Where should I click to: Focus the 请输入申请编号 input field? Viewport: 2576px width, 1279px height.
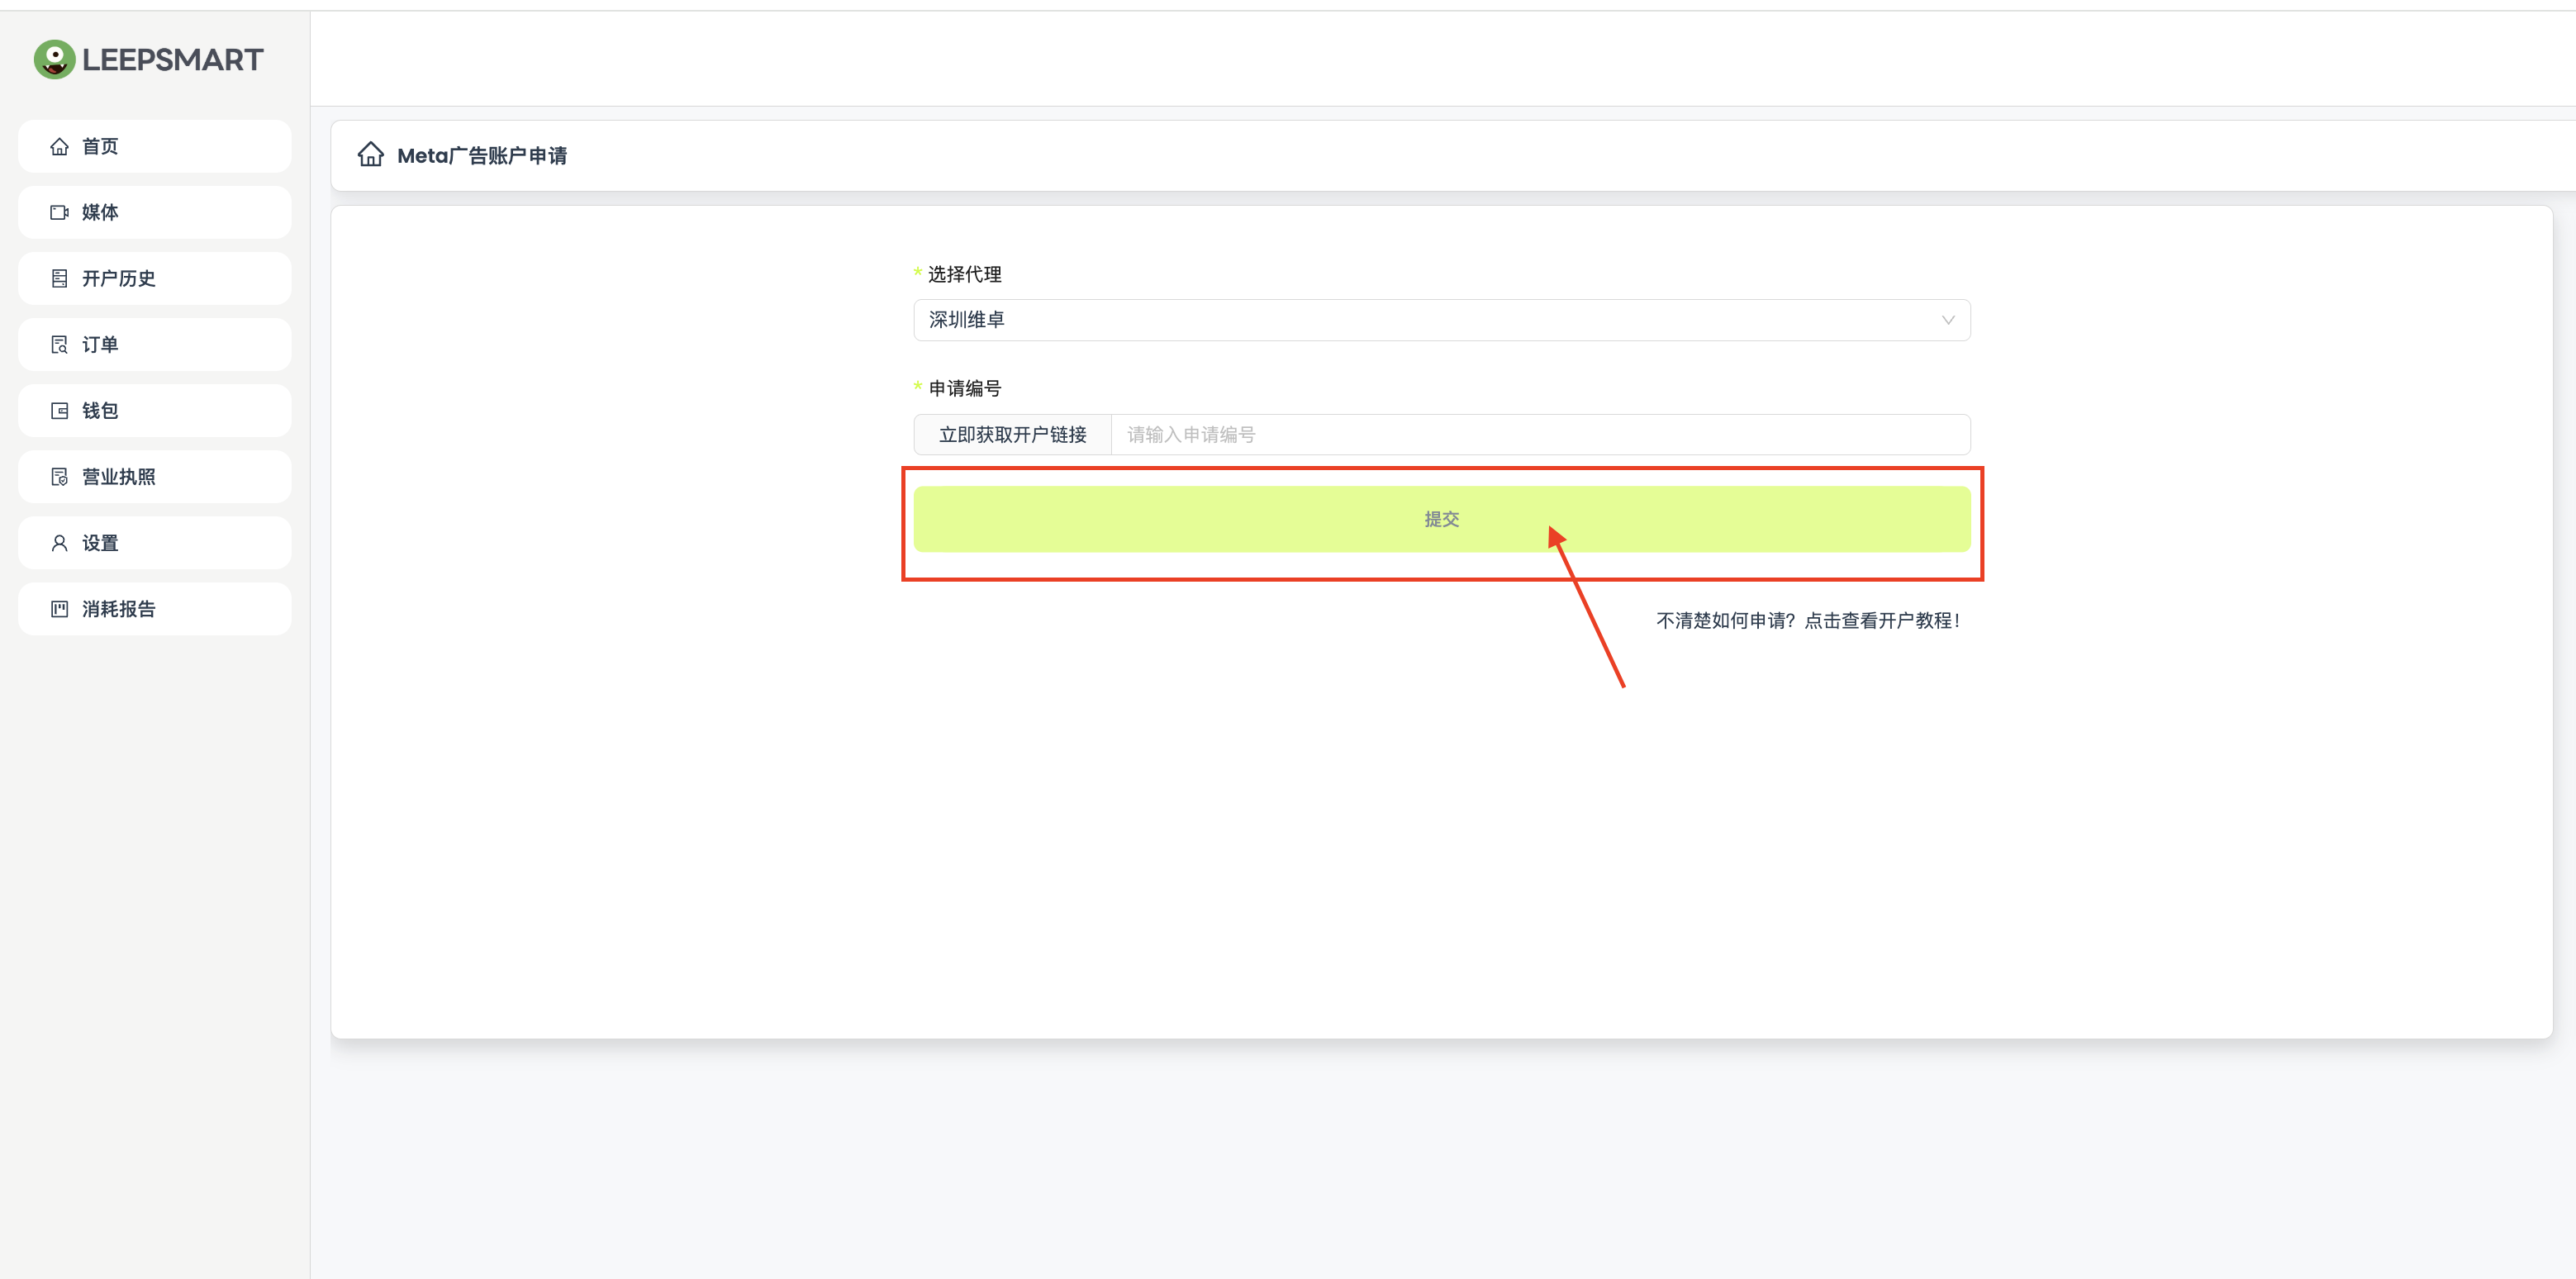[1540, 434]
